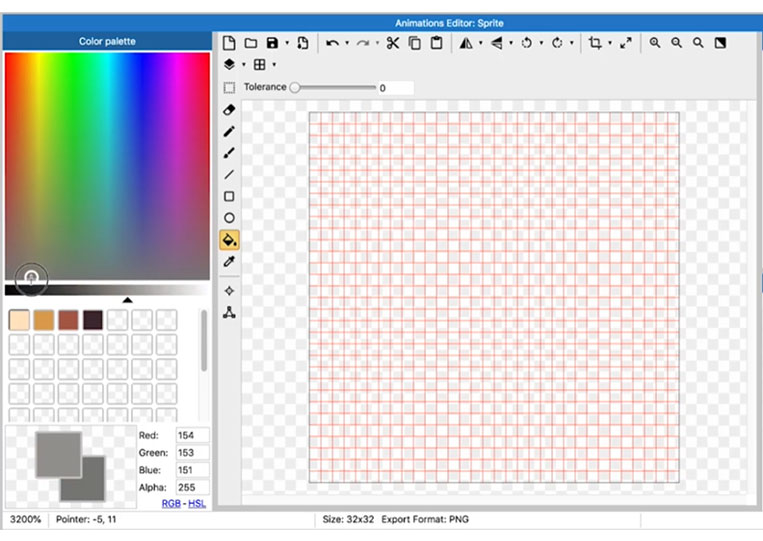Screen dimensions: 763x541
Task: Select the Line tool
Action: point(229,174)
